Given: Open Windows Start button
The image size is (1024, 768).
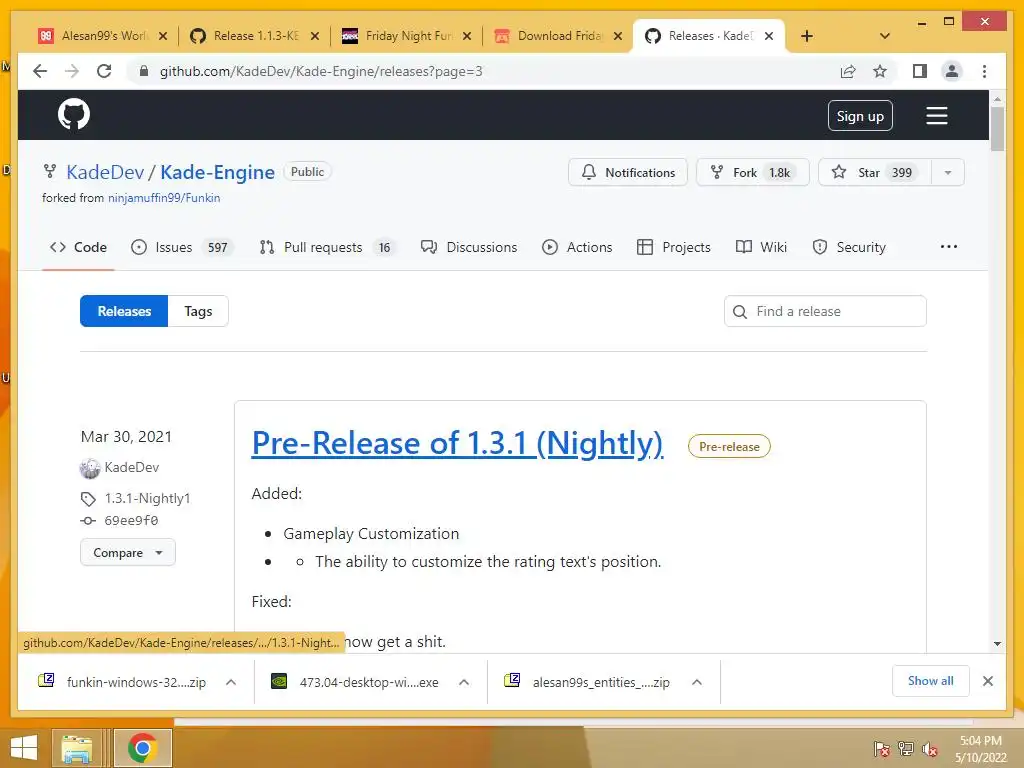Looking at the screenshot, I should tap(24, 748).
